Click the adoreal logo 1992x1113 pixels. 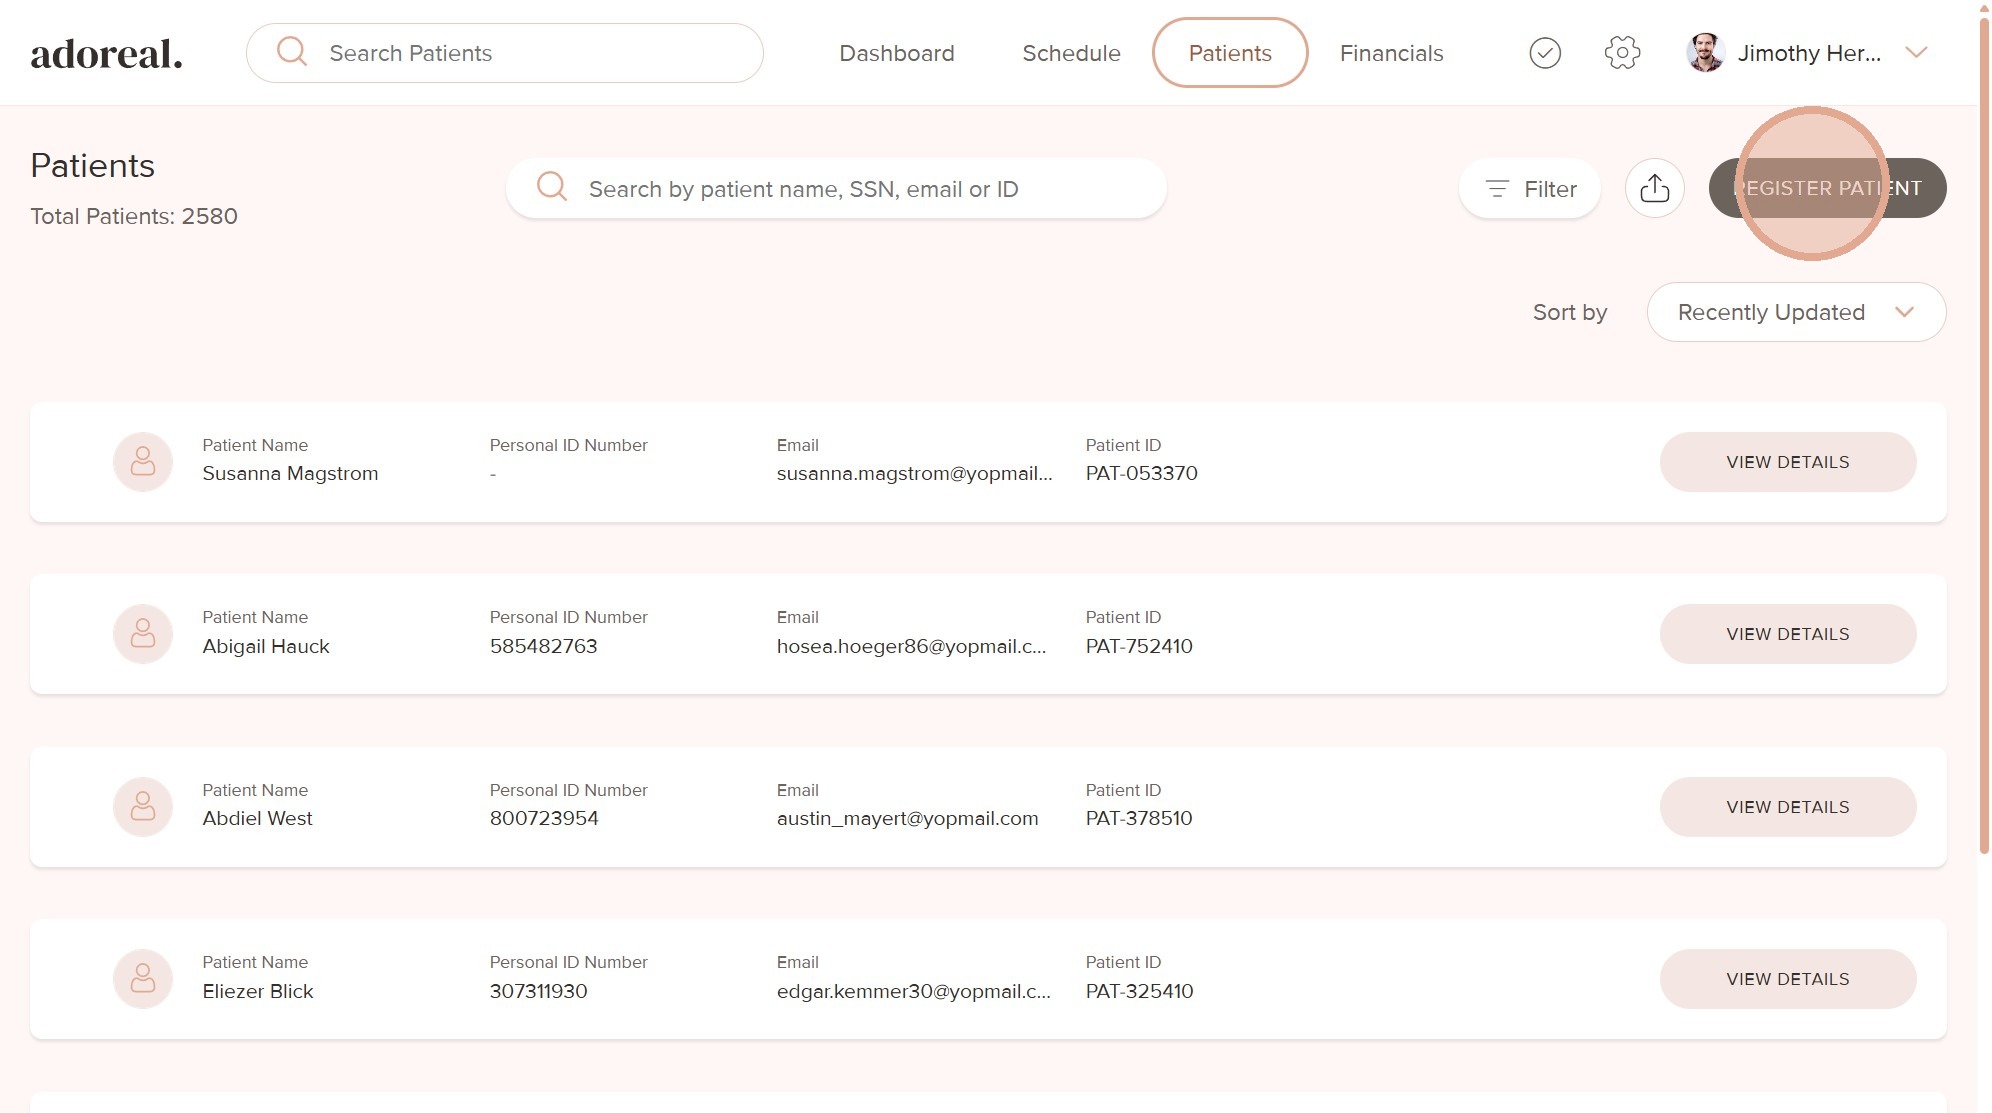click(x=106, y=54)
